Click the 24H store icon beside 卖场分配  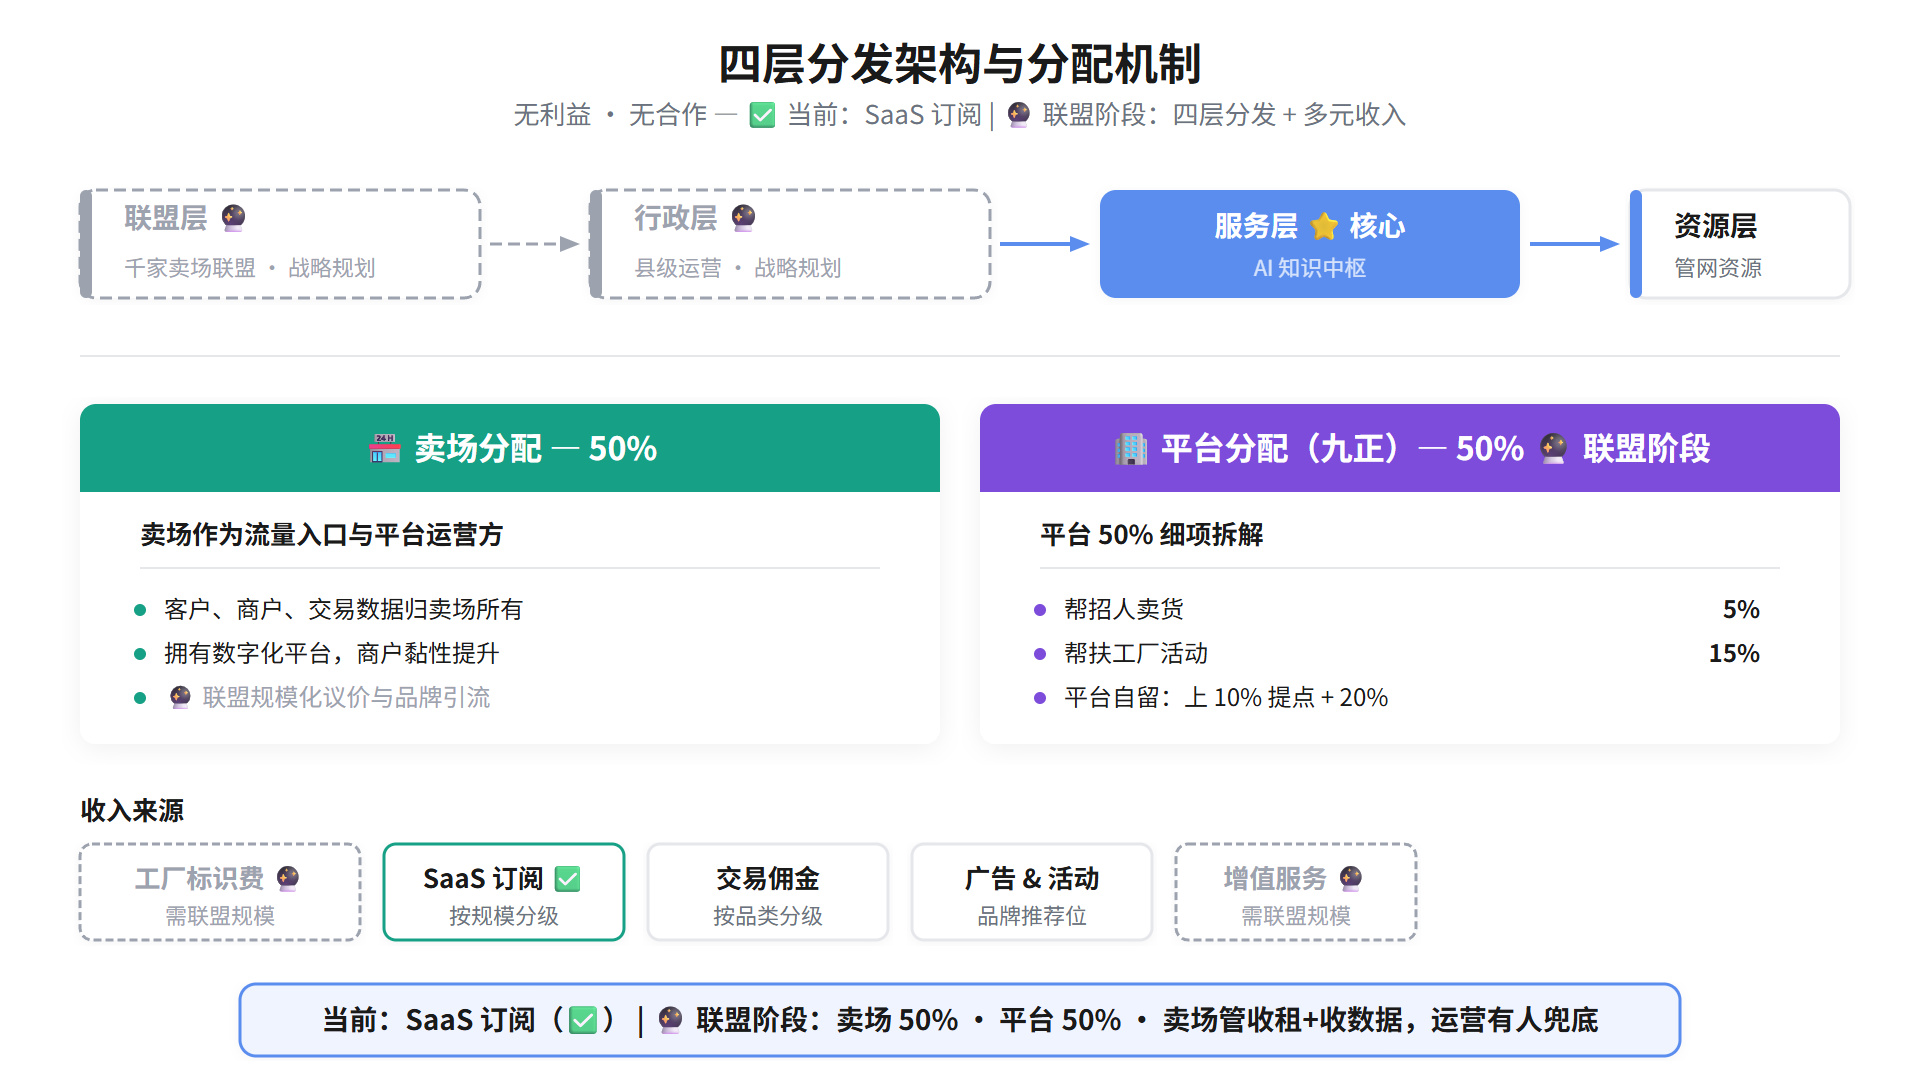tap(385, 449)
